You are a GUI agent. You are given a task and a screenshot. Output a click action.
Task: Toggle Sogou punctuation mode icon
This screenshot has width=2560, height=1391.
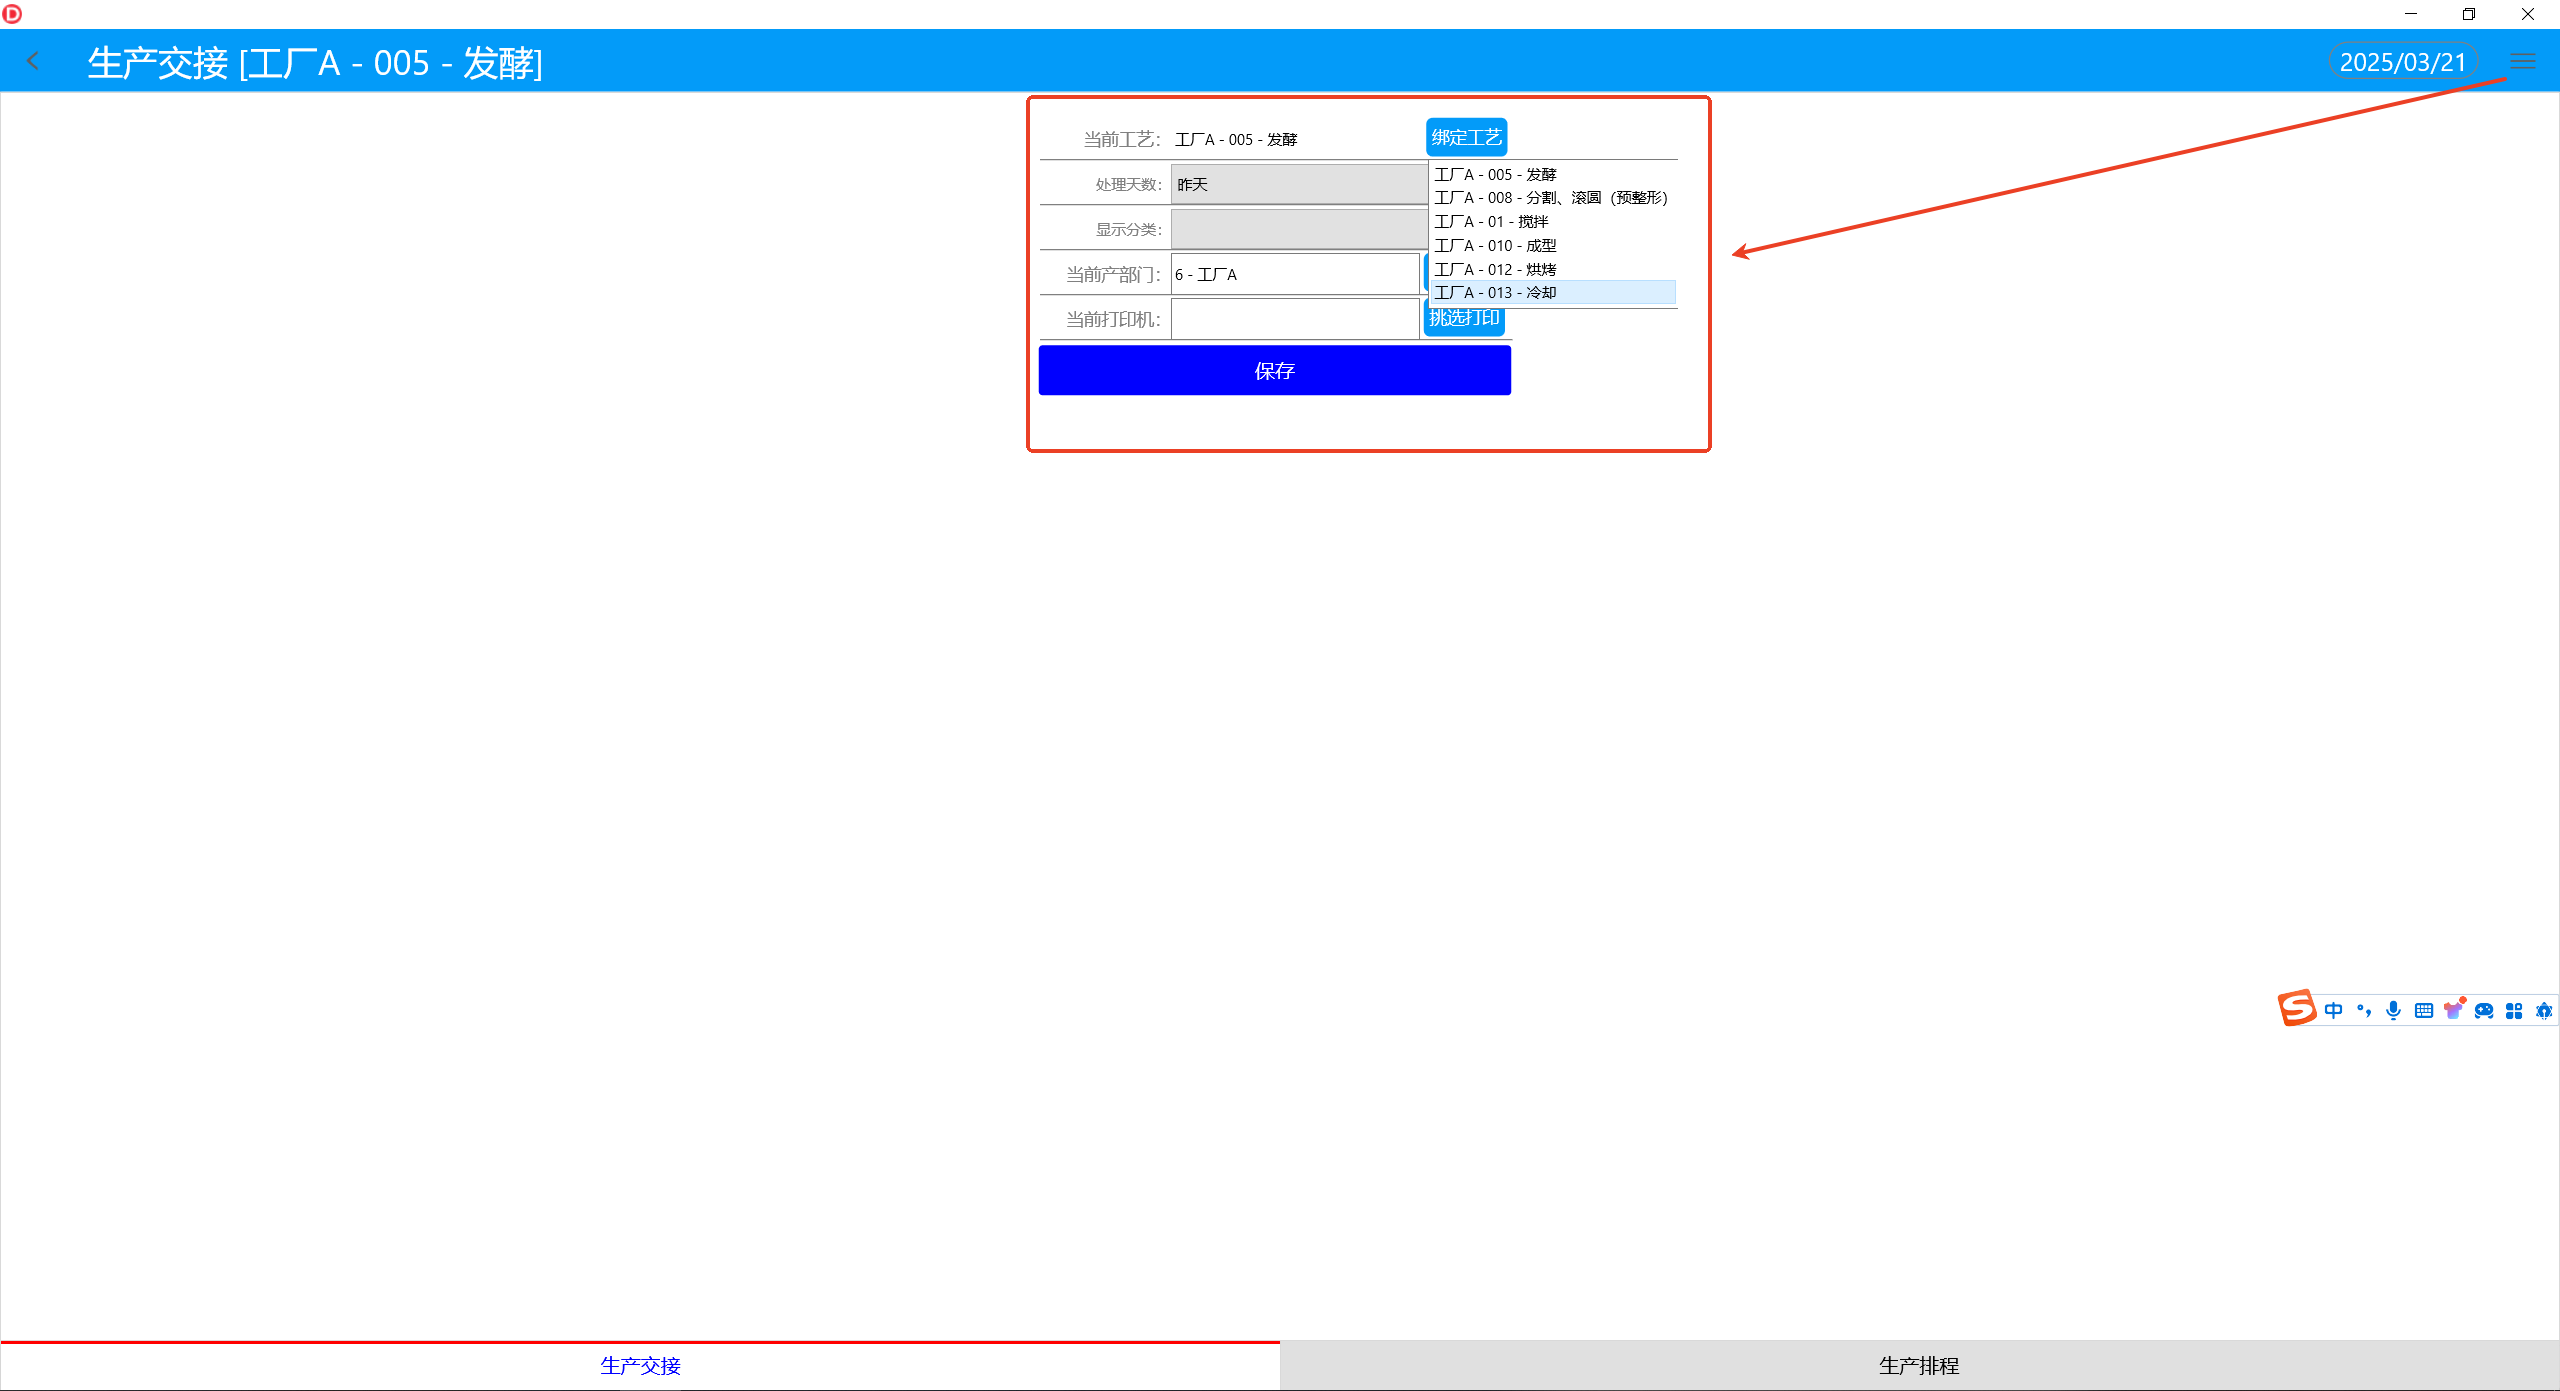(2364, 1010)
